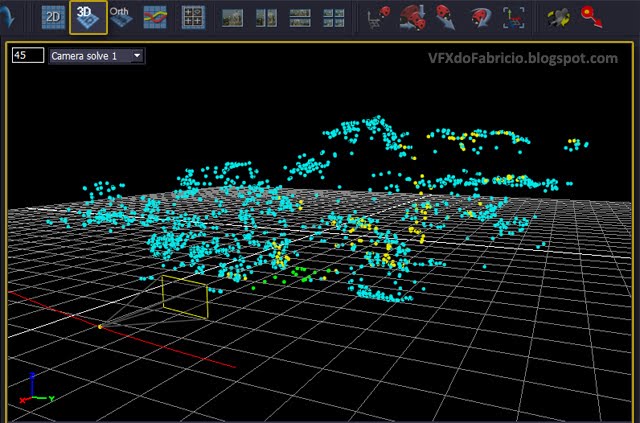Screen dimensions: 640x423
Task: Click the axis-with-red-point origin tool
Action: click(378, 18)
